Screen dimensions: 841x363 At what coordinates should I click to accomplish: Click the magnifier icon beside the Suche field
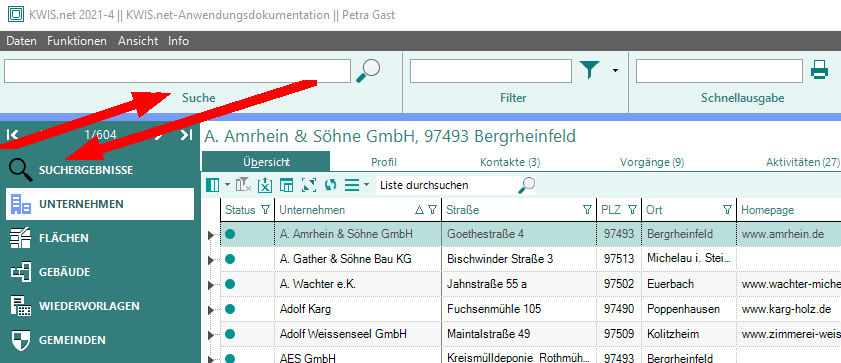click(x=368, y=71)
